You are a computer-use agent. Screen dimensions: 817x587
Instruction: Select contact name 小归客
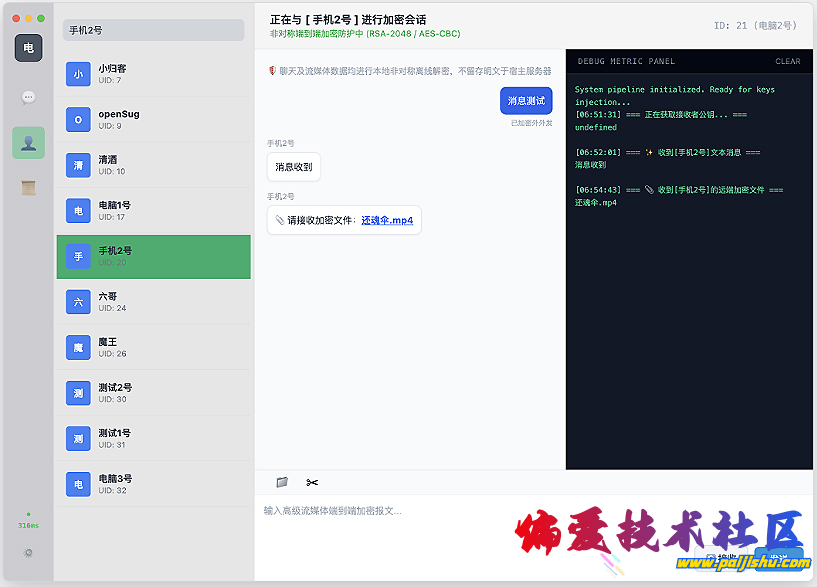pos(113,68)
